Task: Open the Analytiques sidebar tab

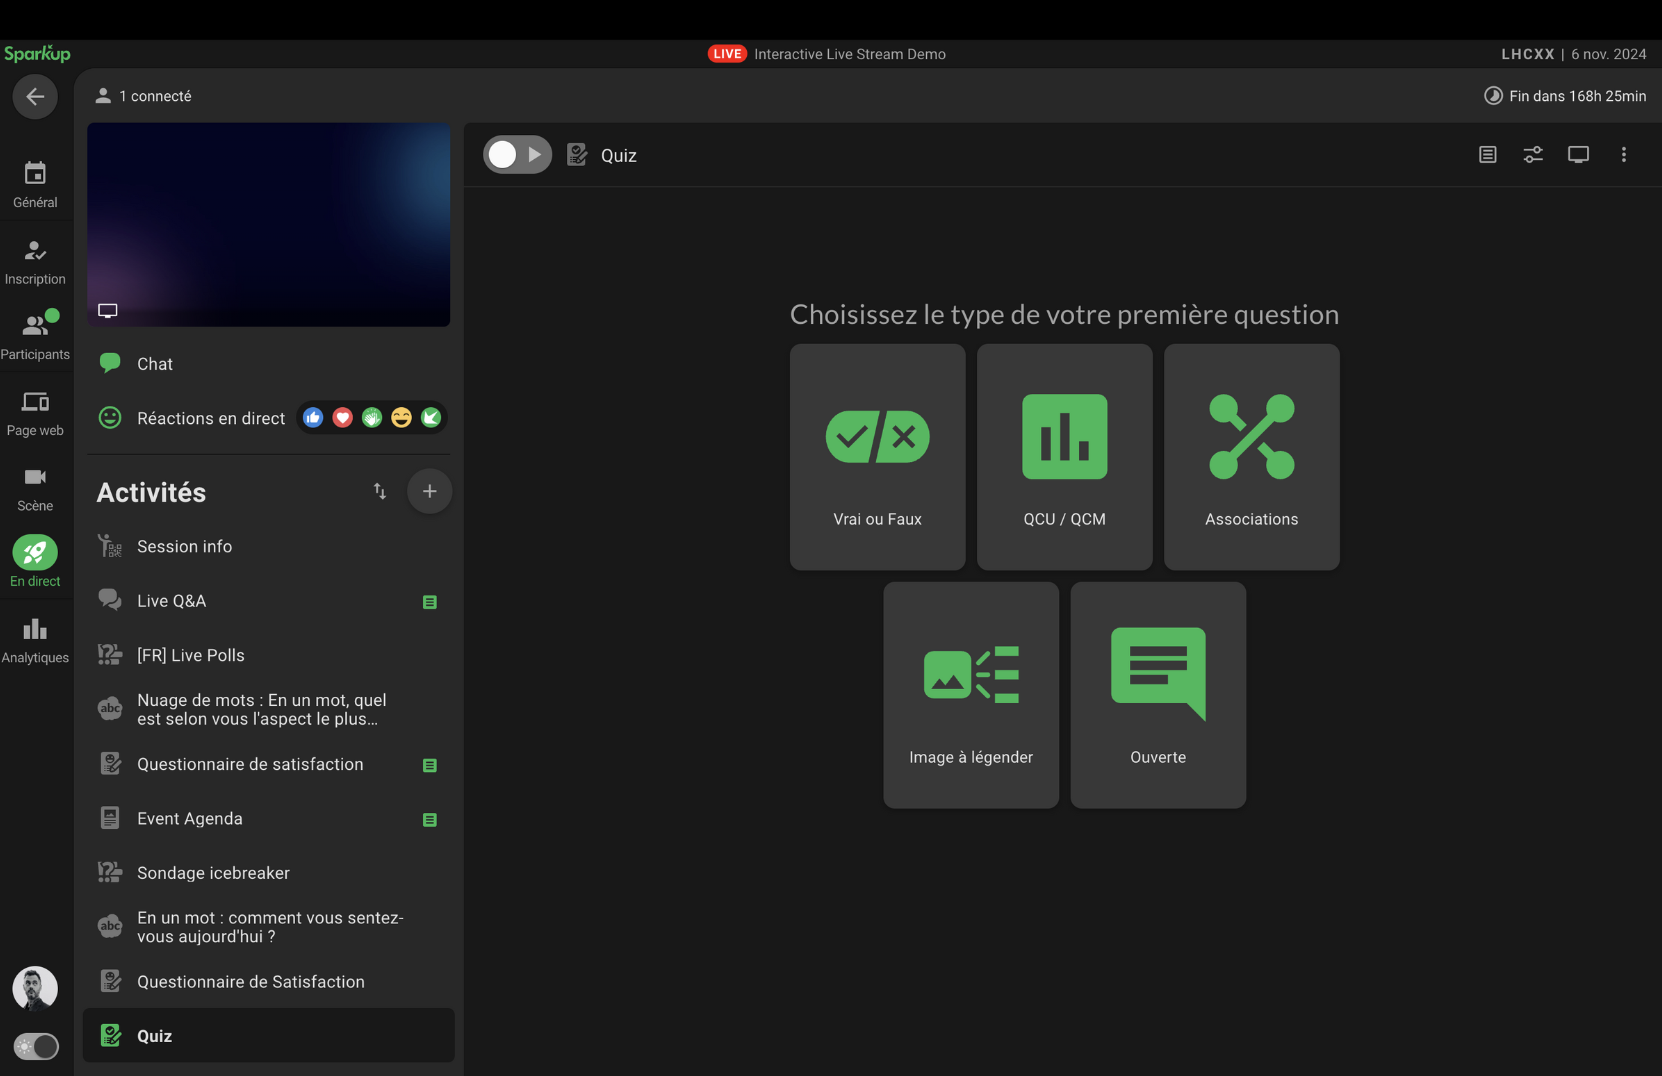Action: [35, 640]
